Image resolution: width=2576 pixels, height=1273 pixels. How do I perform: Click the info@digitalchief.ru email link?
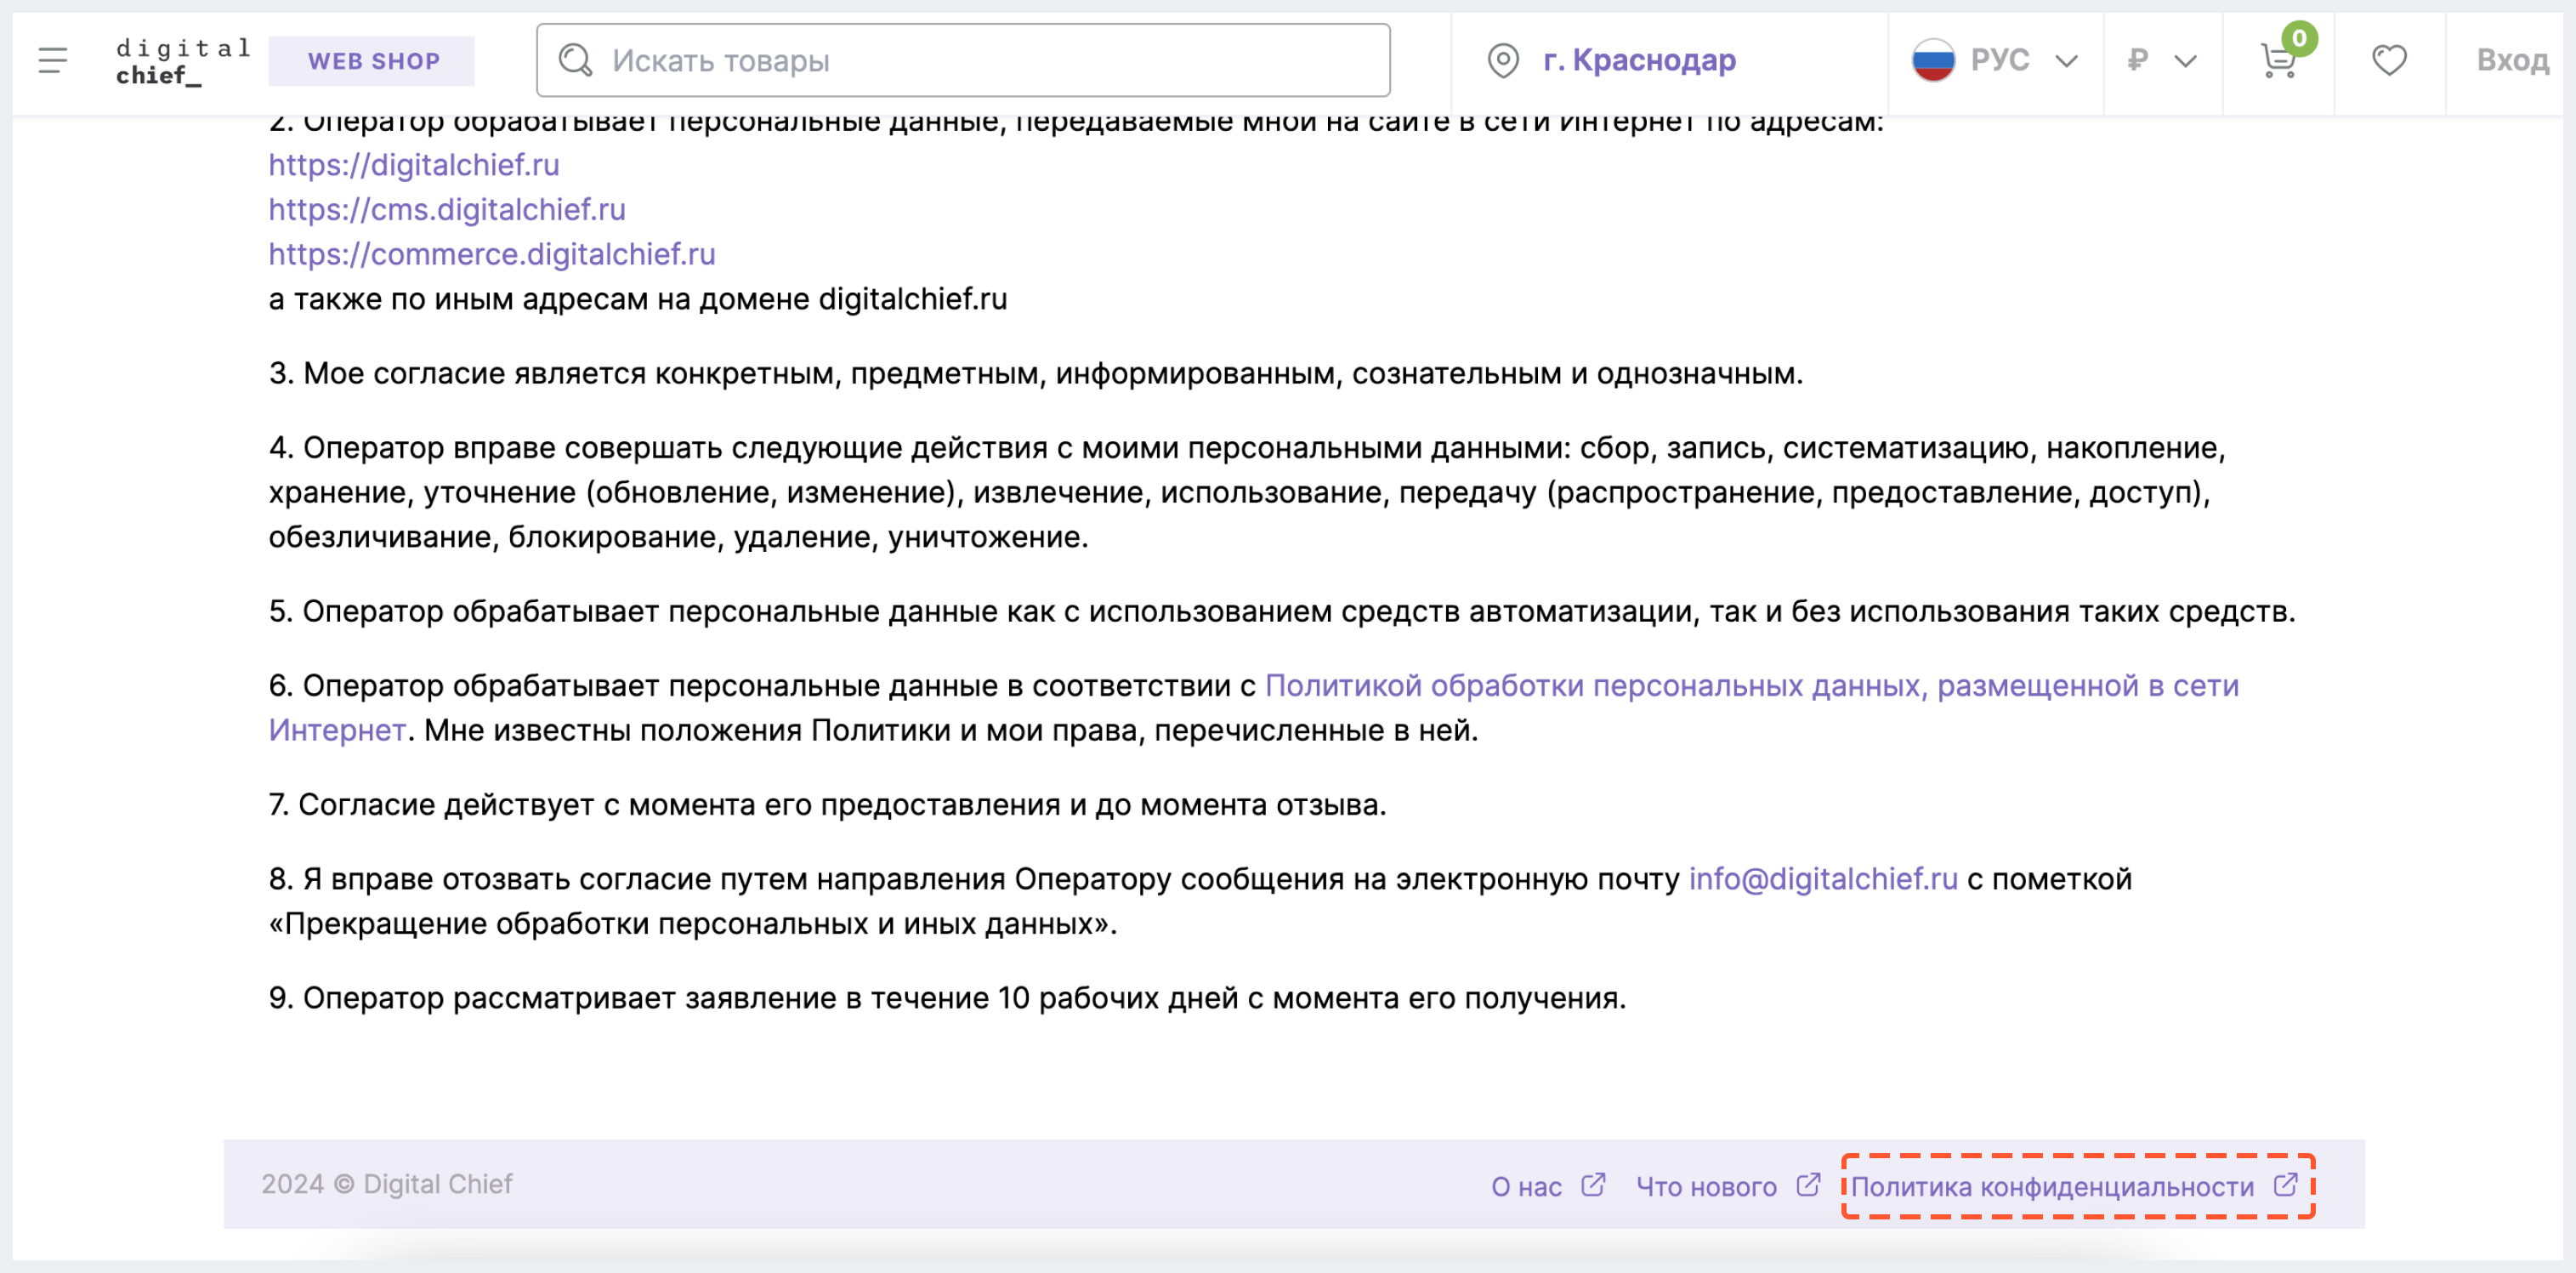pyautogui.click(x=1823, y=879)
